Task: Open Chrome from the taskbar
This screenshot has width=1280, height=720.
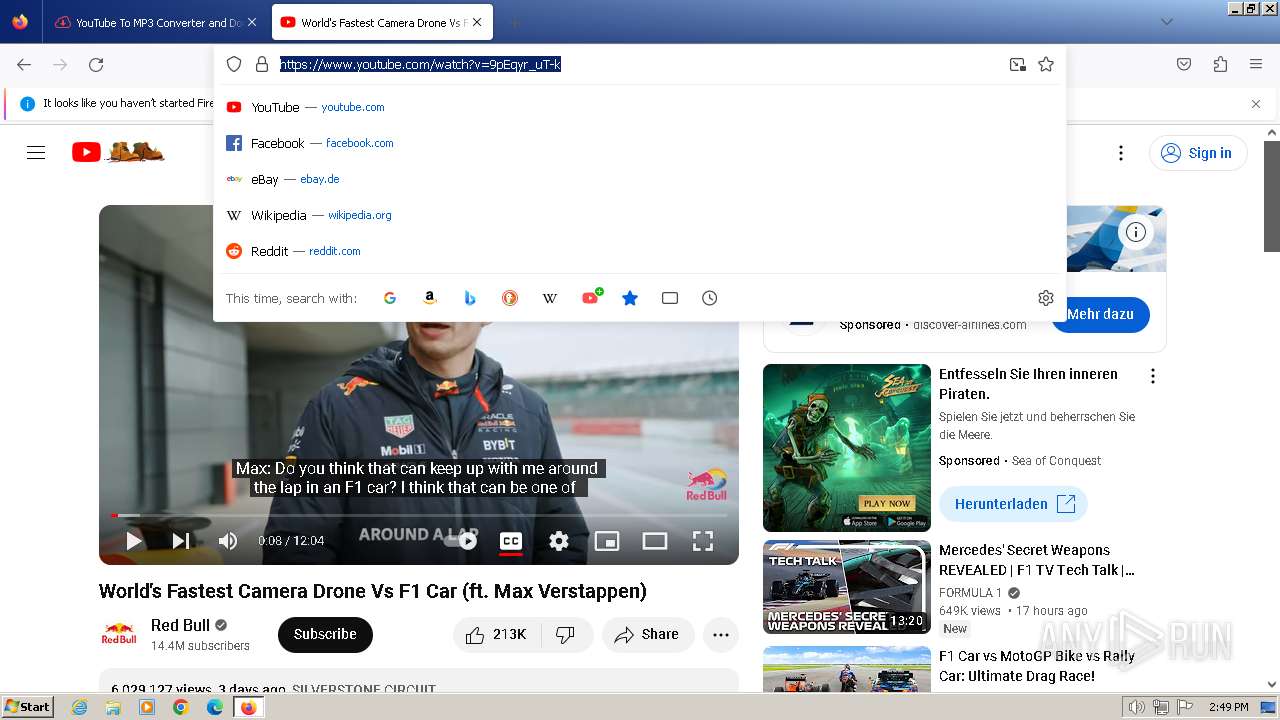Action: point(181,707)
